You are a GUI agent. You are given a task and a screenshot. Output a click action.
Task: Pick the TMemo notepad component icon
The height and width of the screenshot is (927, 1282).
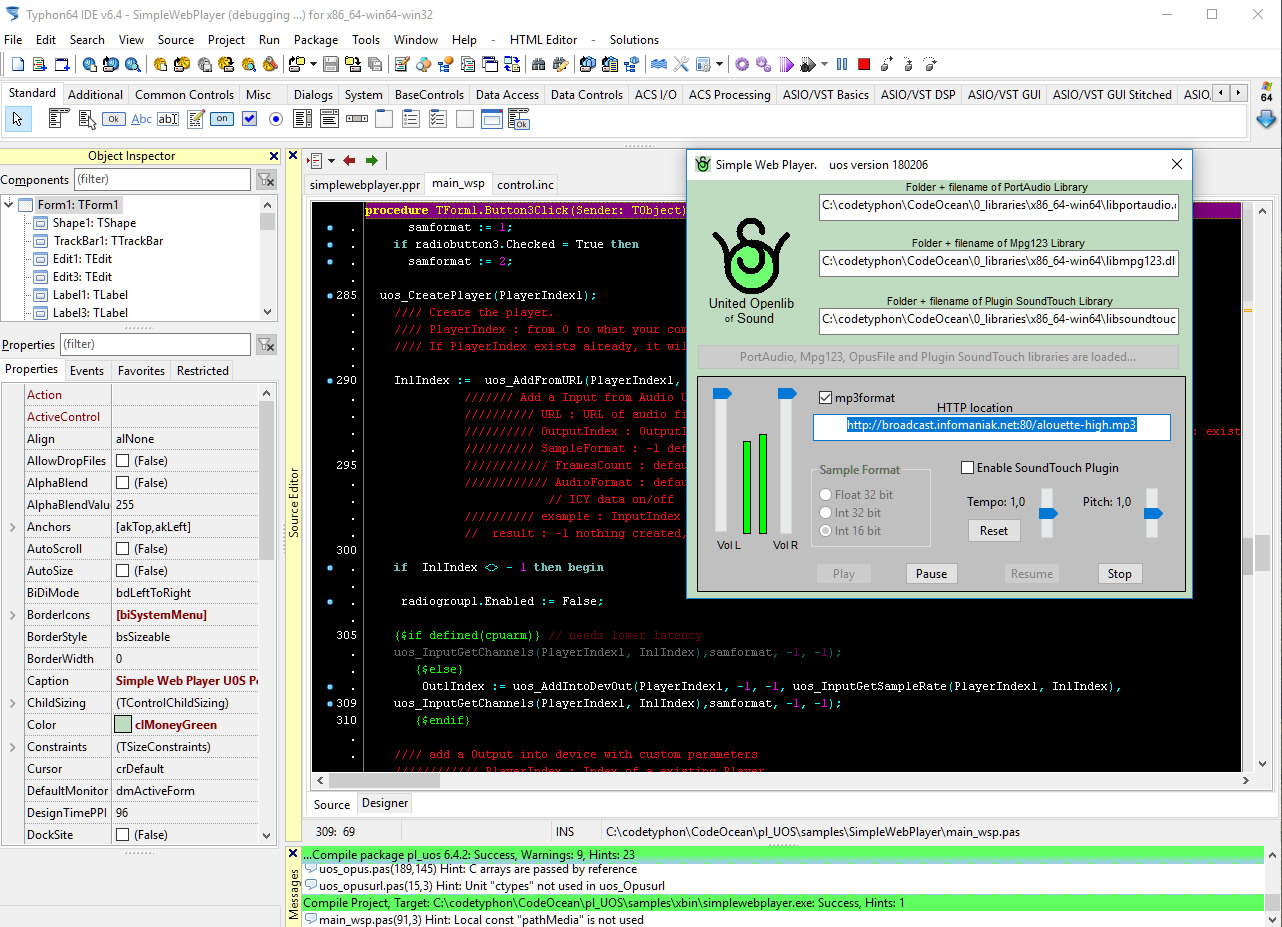click(x=196, y=119)
